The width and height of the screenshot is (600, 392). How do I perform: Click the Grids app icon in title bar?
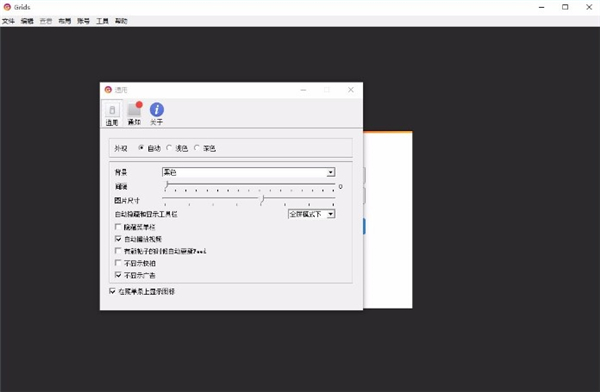[7, 7]
